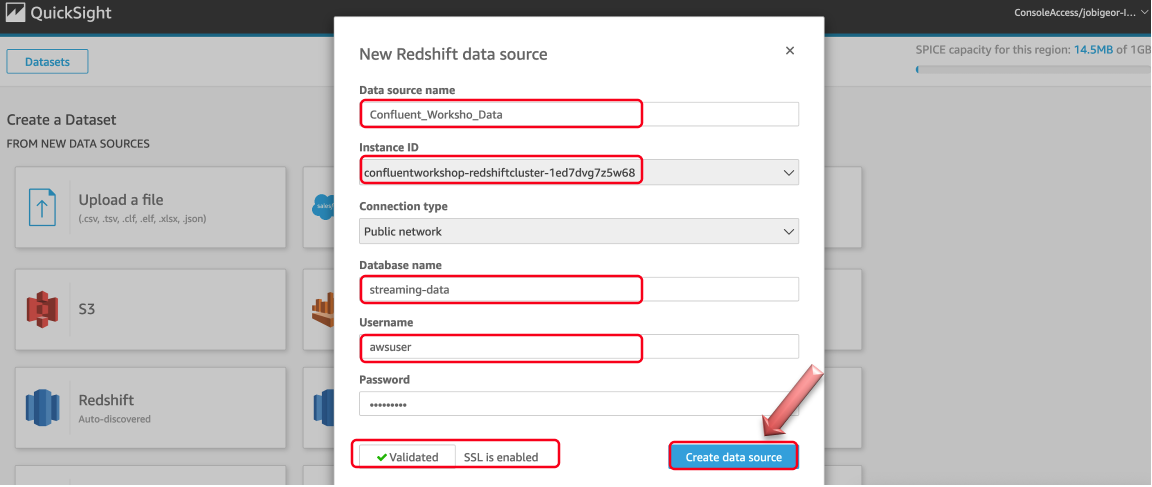1152x487 pixels.
Task: Select the Upload a file icon
Action: click(x=42, y=206)
